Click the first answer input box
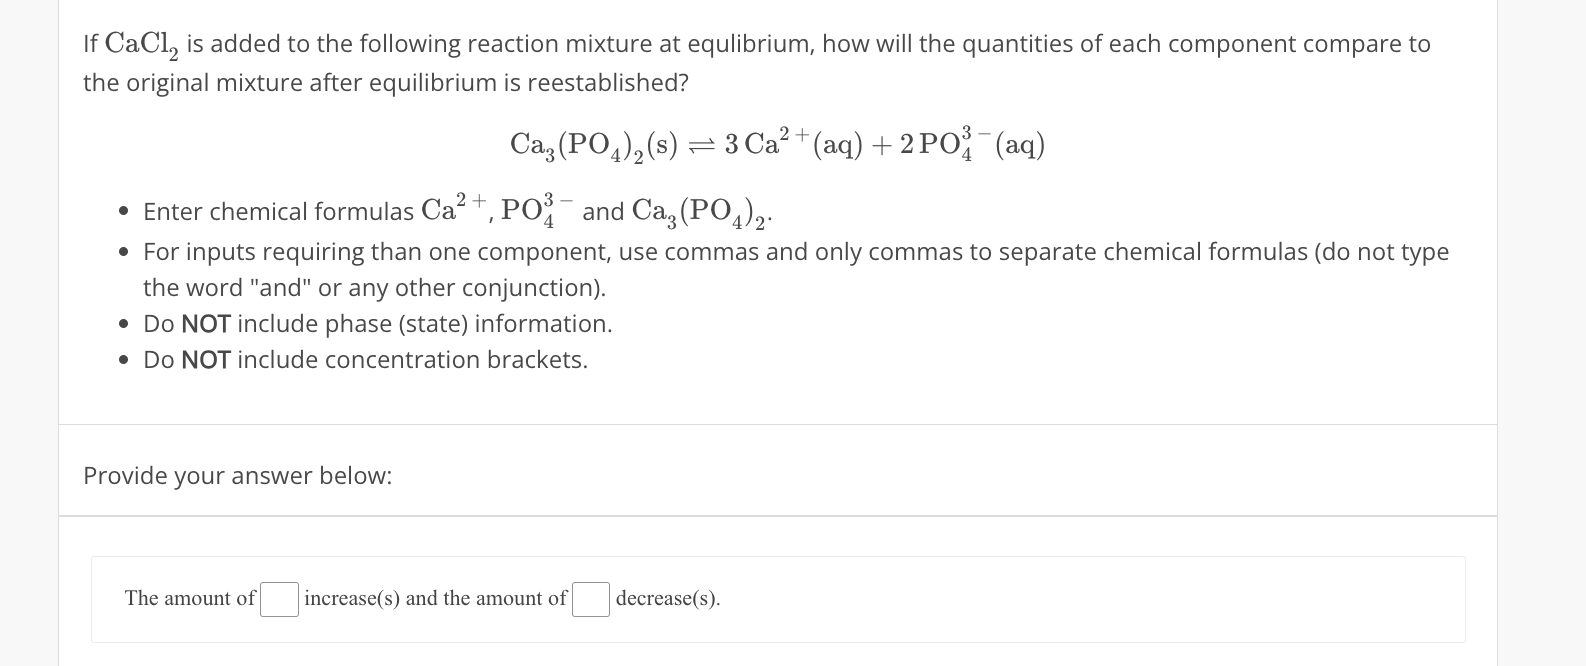 tap(278, 600)
